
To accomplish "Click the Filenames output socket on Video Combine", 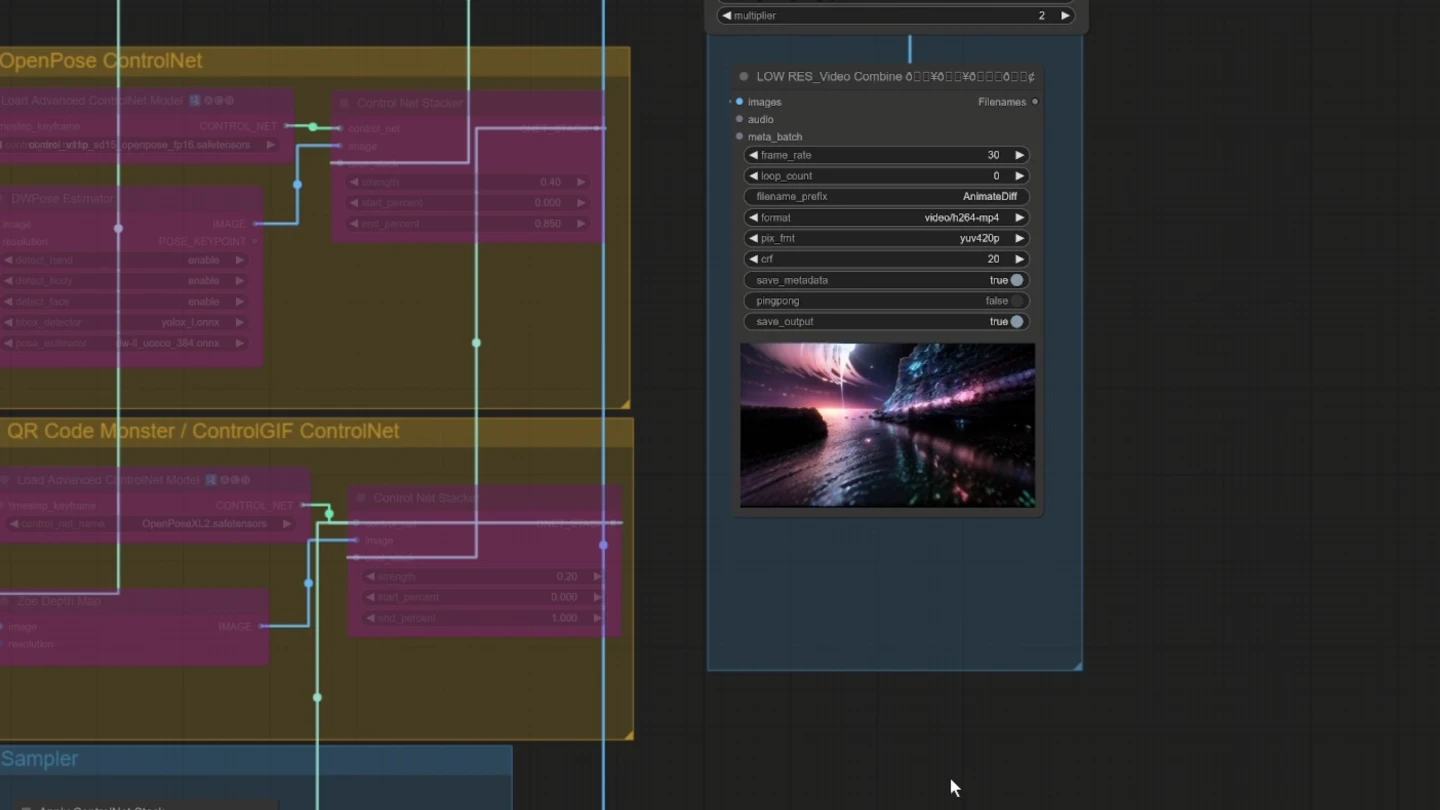I will (x=1035, y=101).
